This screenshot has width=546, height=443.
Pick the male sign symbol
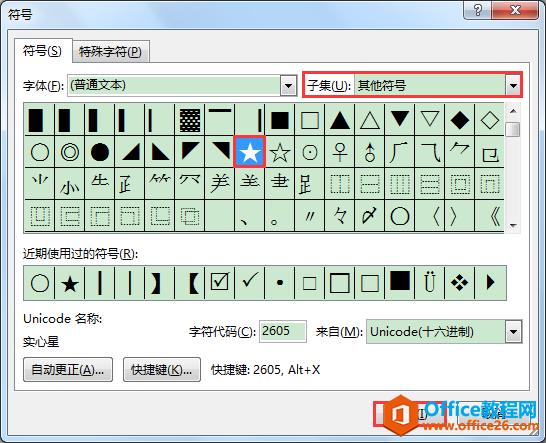(x=370, y=152)
